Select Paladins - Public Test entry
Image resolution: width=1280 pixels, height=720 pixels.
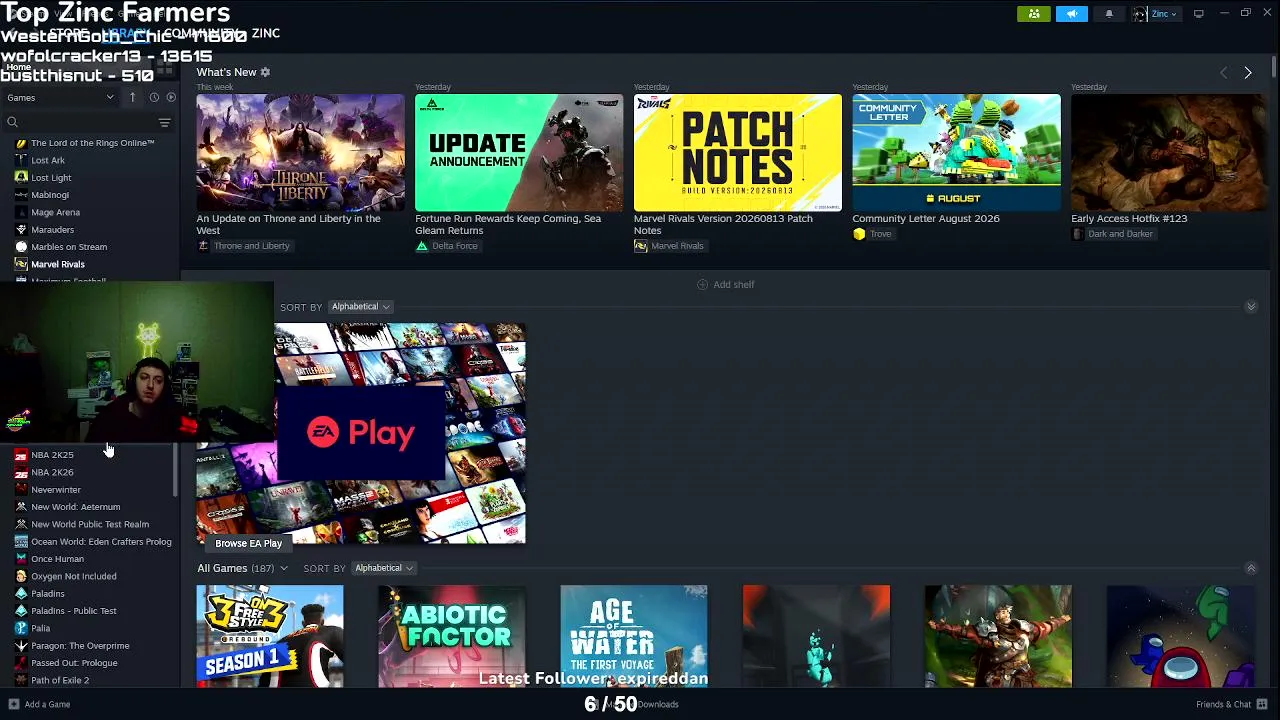coord(74,611)
